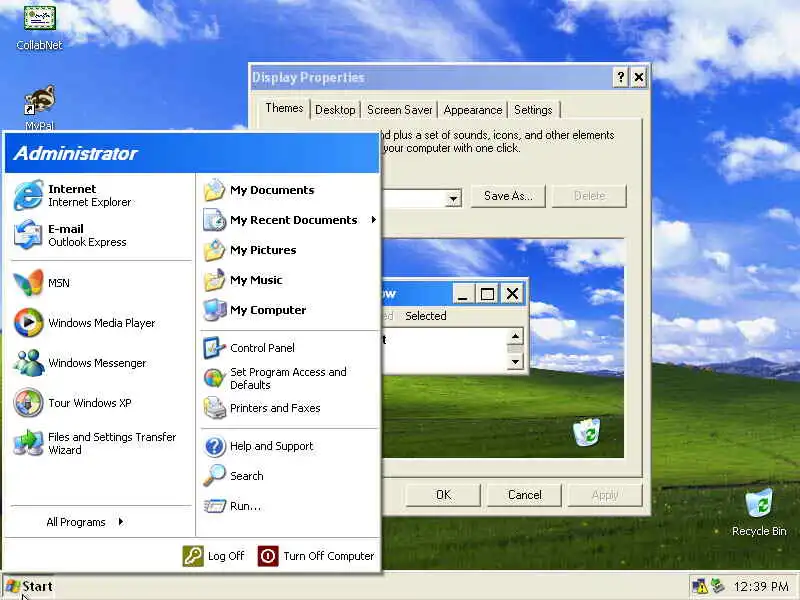
Task: Open Internet Explorer from Start menu
Action: pyautogui.click(x=28, y=195)
